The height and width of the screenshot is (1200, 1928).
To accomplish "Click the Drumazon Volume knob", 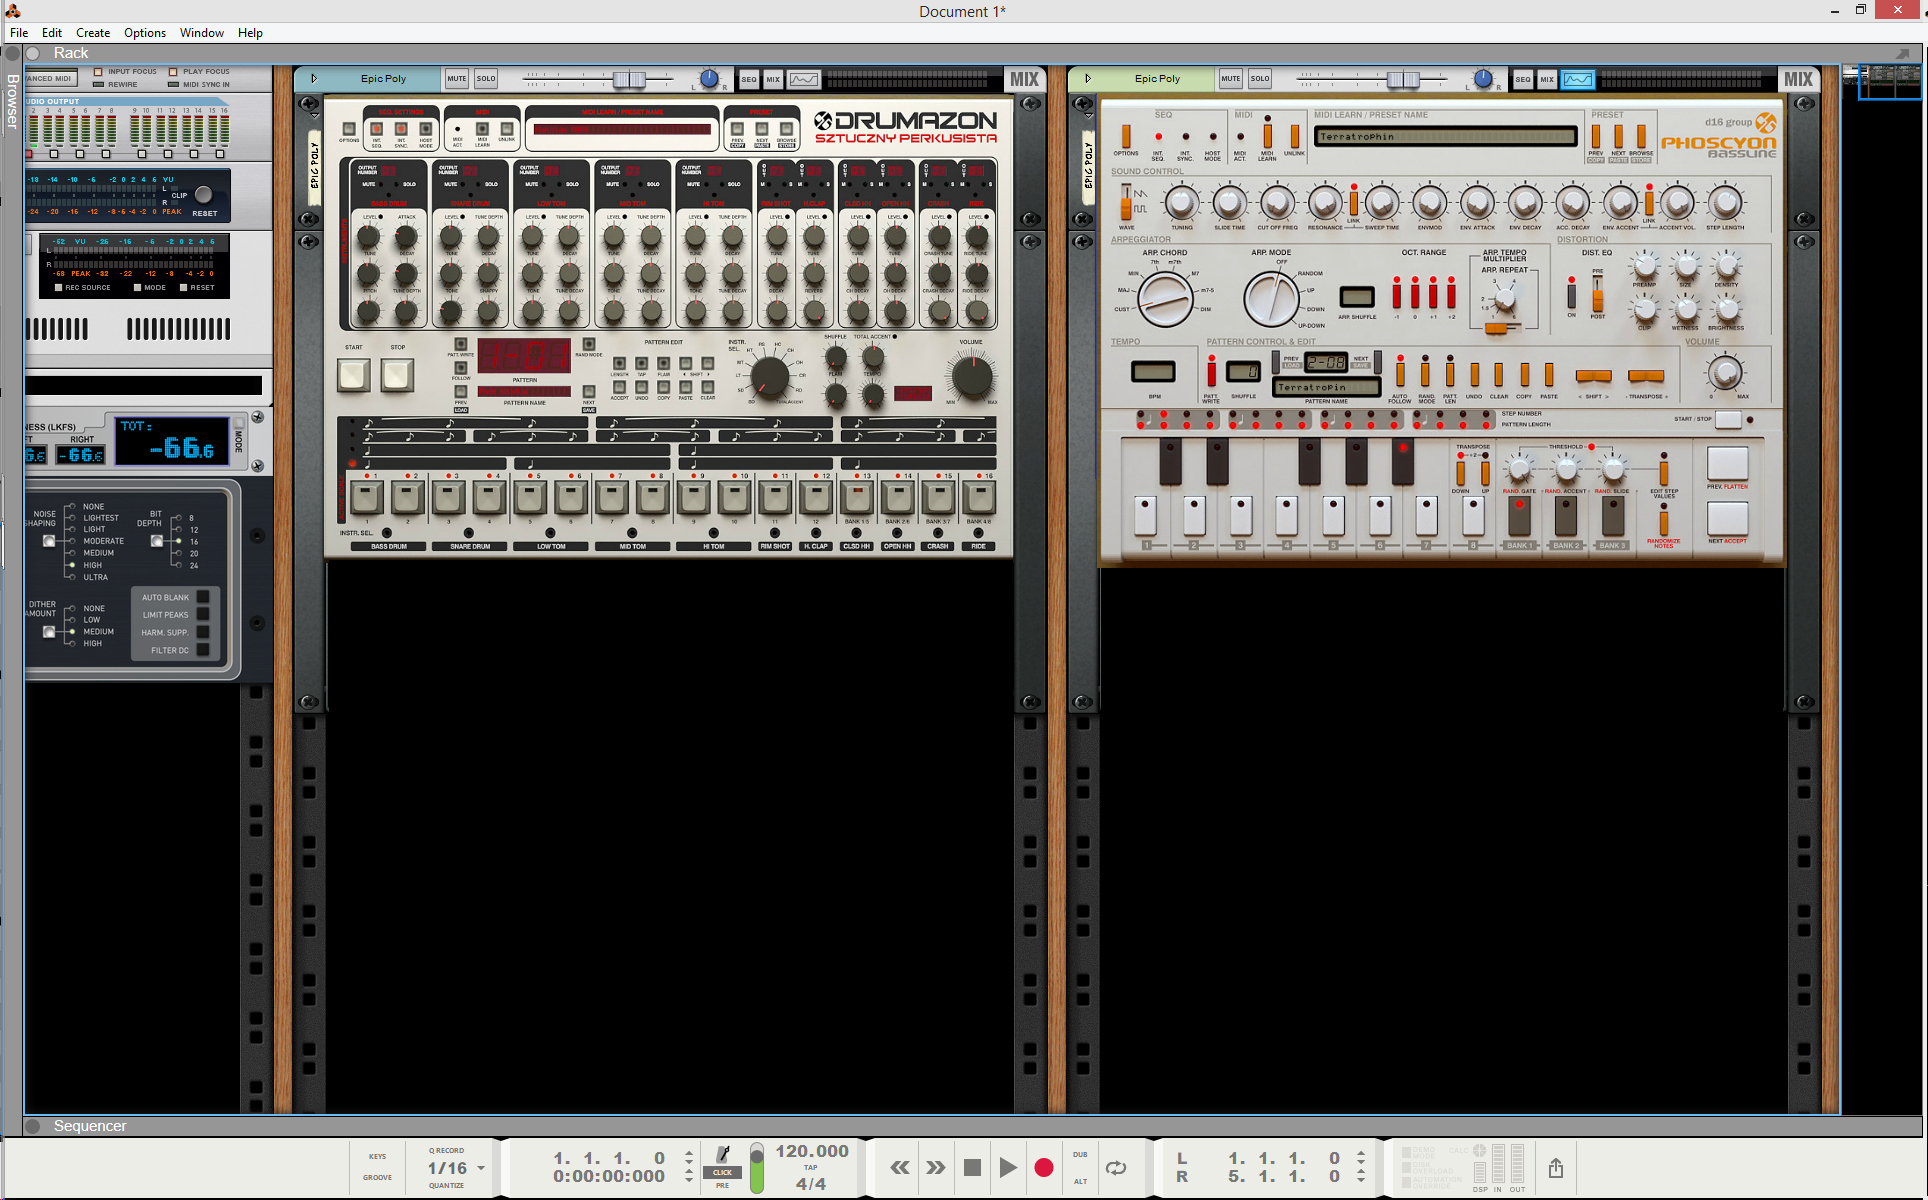I will (971, 377).
